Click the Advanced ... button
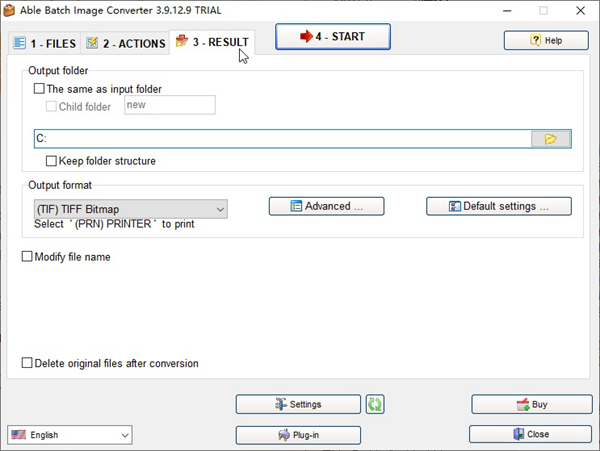 point(326,206)
